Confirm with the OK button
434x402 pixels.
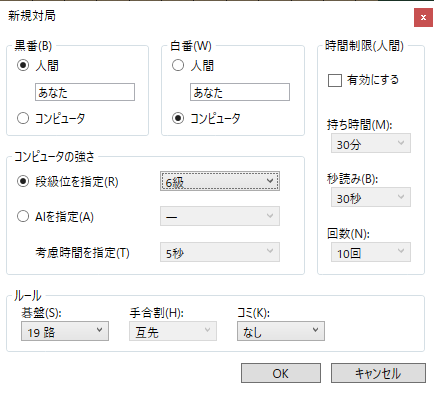pyautogui.click(x=281, y=373)
